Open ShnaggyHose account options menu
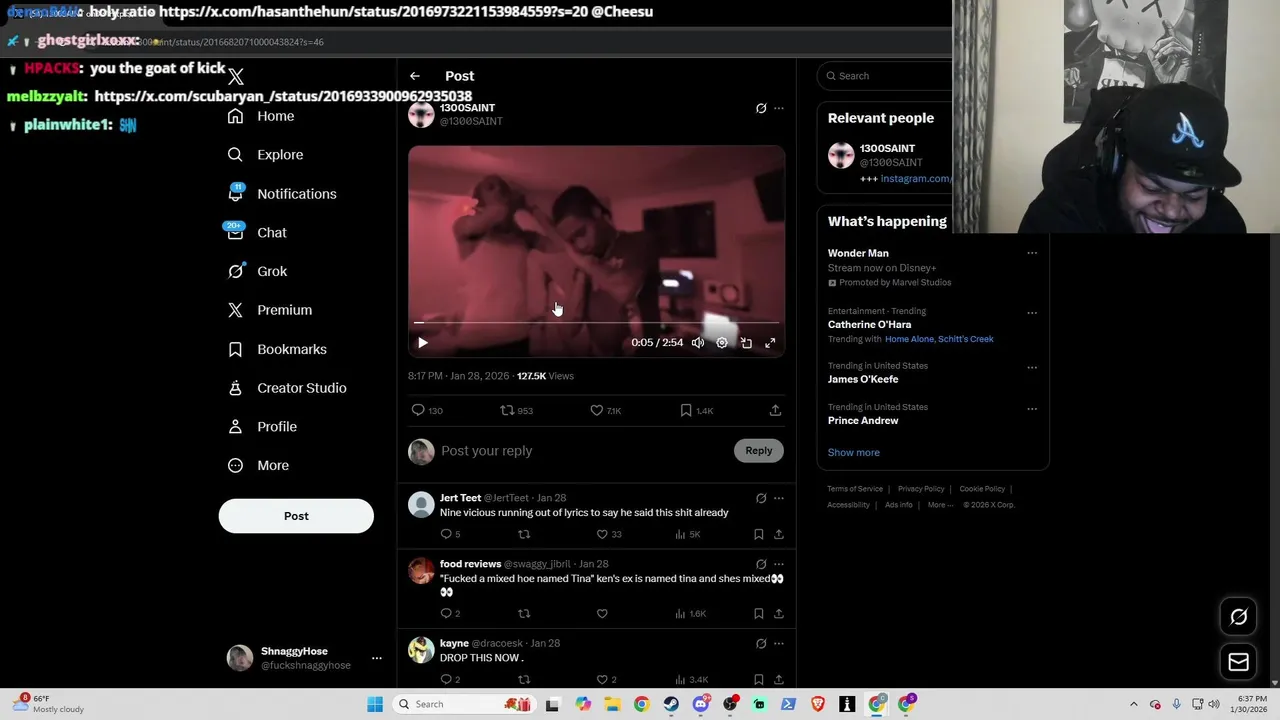Viewport: 1280px width, 720px height. click(x=377, y=658)
